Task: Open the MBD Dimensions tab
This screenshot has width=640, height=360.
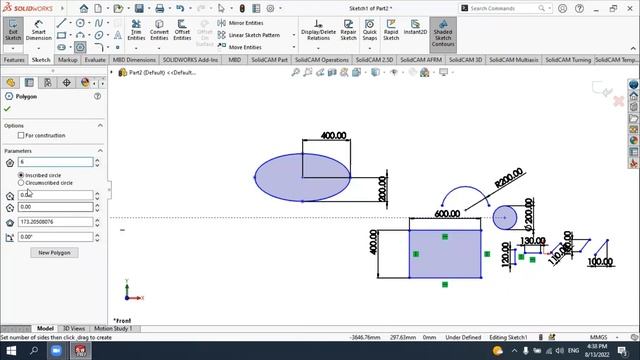Action: [x=134, y=60]
